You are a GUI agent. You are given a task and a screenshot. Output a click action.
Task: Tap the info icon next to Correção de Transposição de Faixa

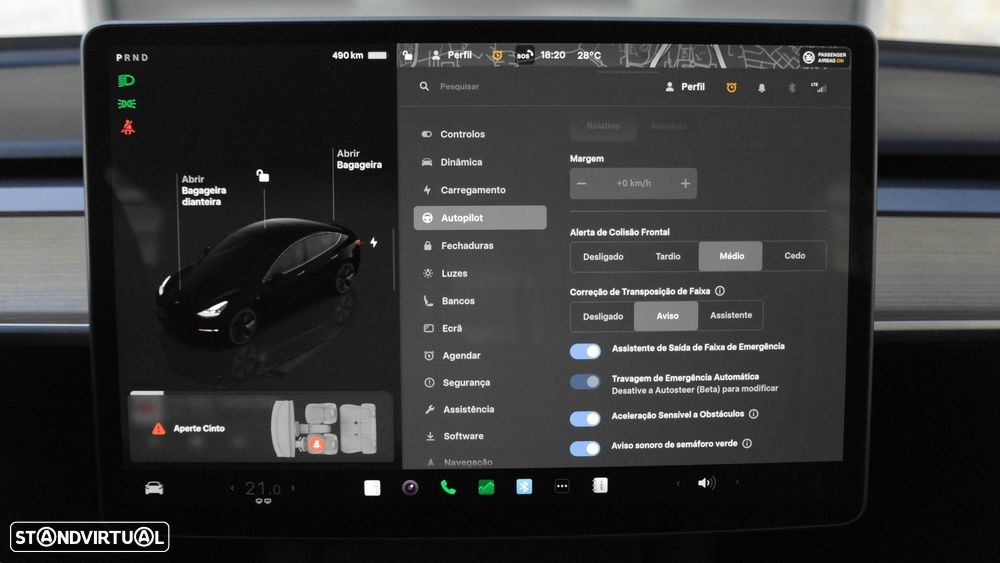720,291
